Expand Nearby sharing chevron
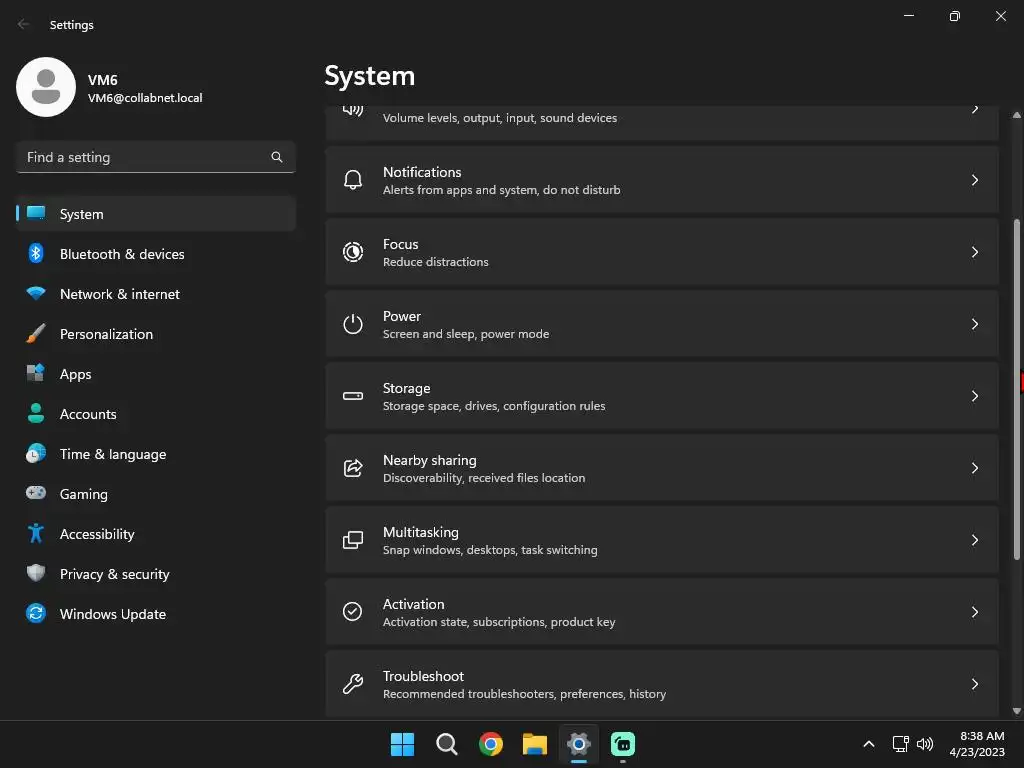This screenshot has height=768, width=1024. [975, 468]
